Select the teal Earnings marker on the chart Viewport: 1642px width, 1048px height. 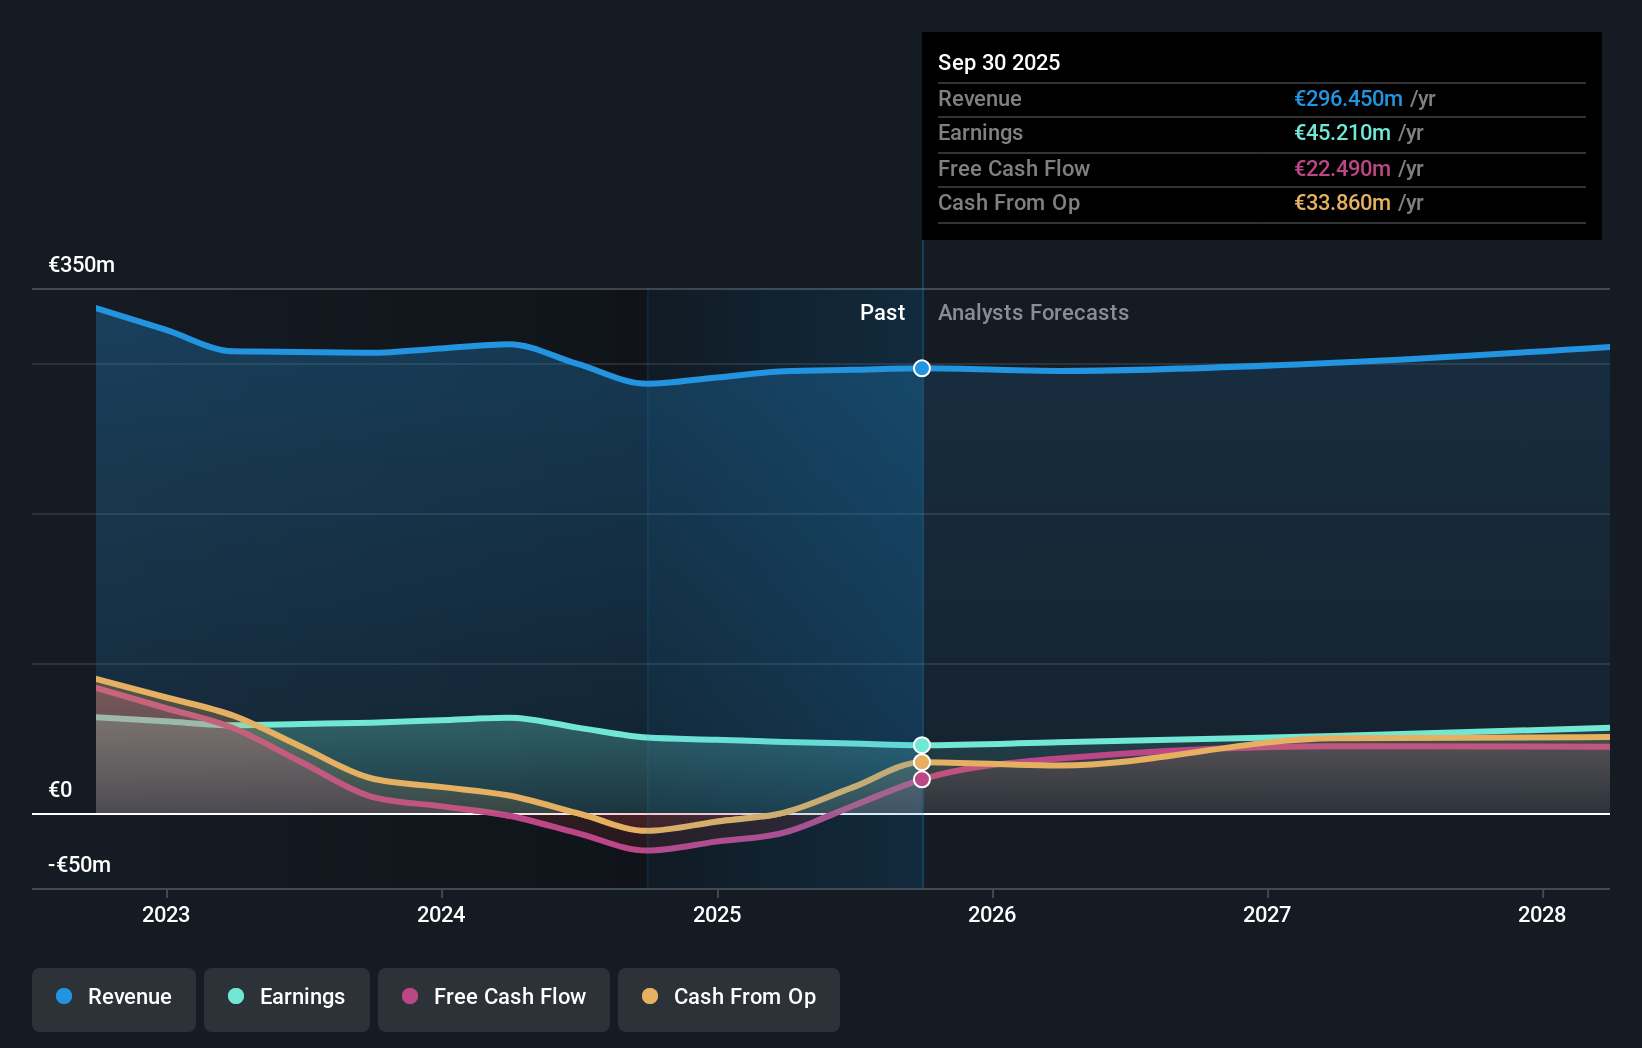pos(921,744)
